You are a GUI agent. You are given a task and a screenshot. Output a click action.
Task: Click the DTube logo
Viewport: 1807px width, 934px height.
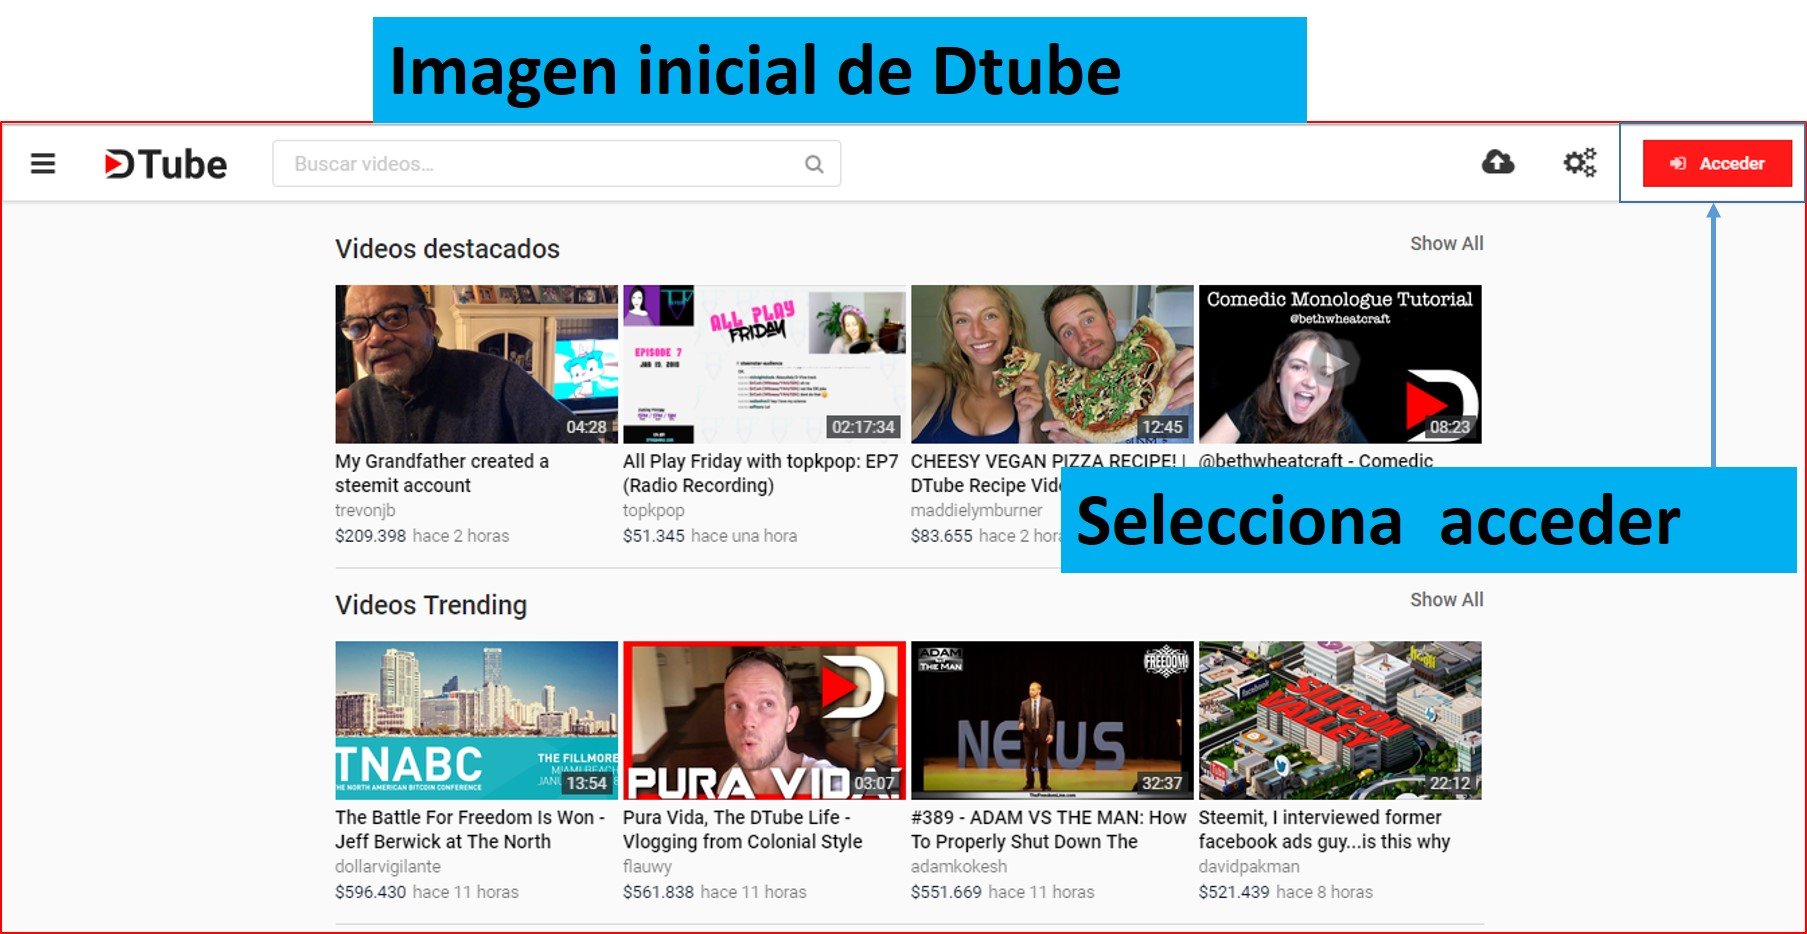point(166,164)
